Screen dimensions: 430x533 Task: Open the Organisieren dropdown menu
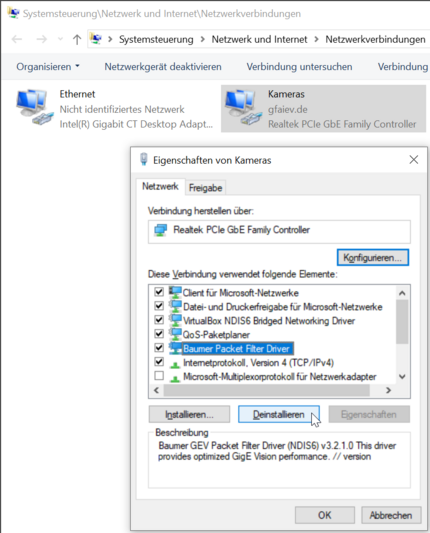pos(48,67)
